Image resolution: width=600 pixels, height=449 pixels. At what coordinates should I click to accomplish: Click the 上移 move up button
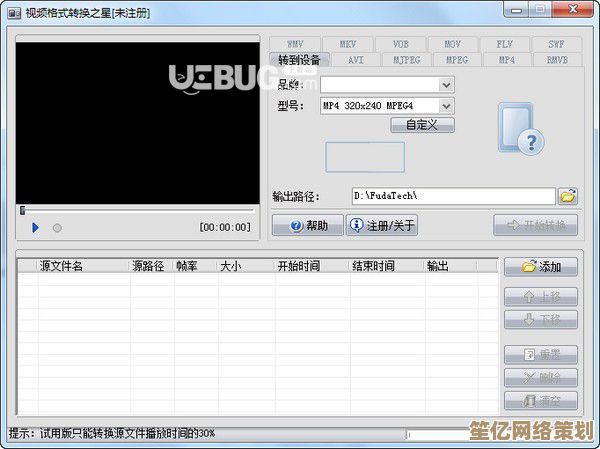[541, 297]
